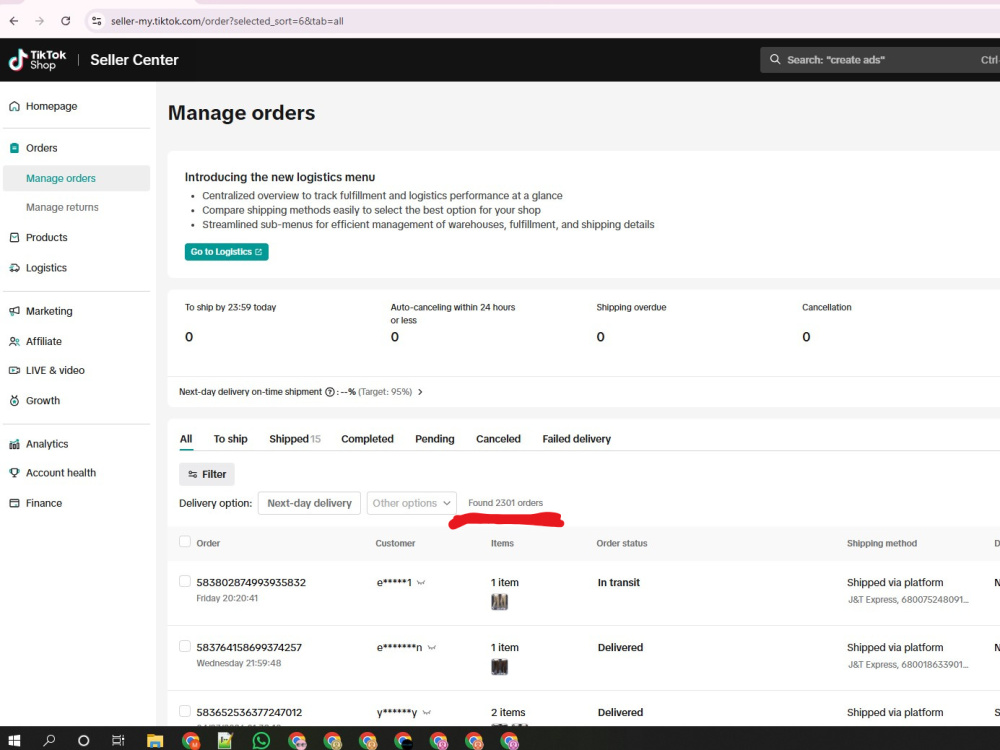Switch to To ship tab
Screen dimensions: 1000x750
point(230,439)
